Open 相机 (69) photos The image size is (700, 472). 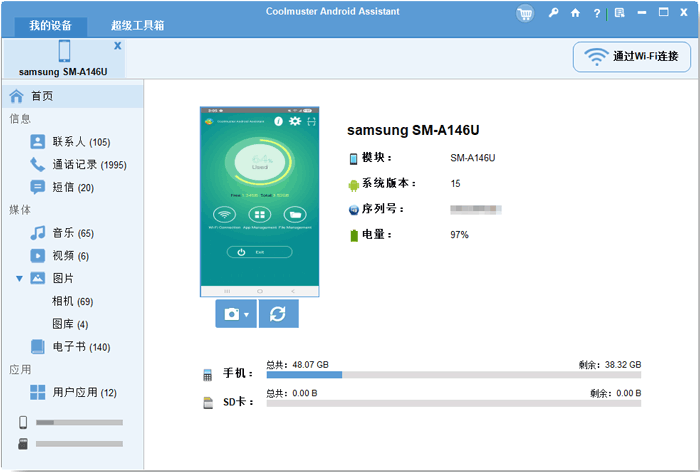[72, 301]
